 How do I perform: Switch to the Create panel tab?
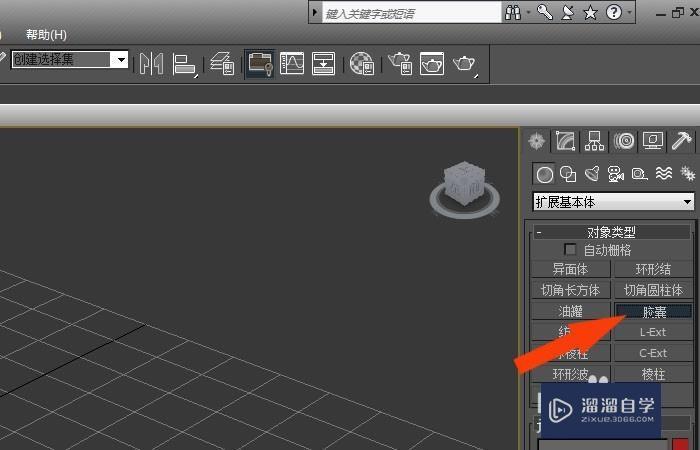click(537, 141)
